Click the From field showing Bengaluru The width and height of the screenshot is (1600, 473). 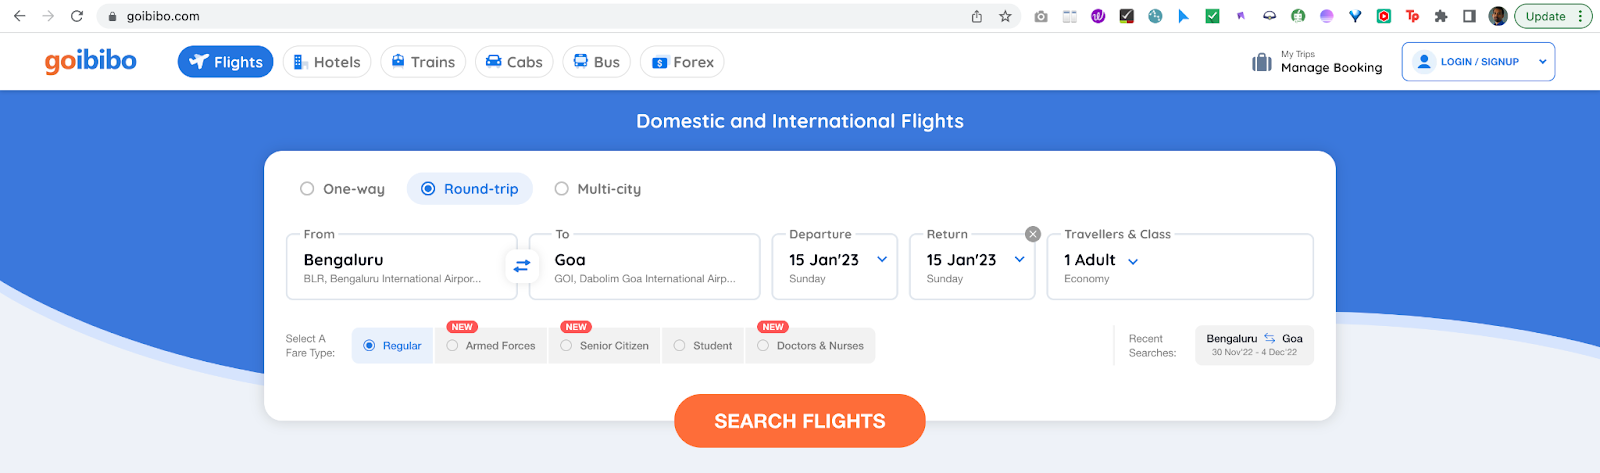click(402, 266)
